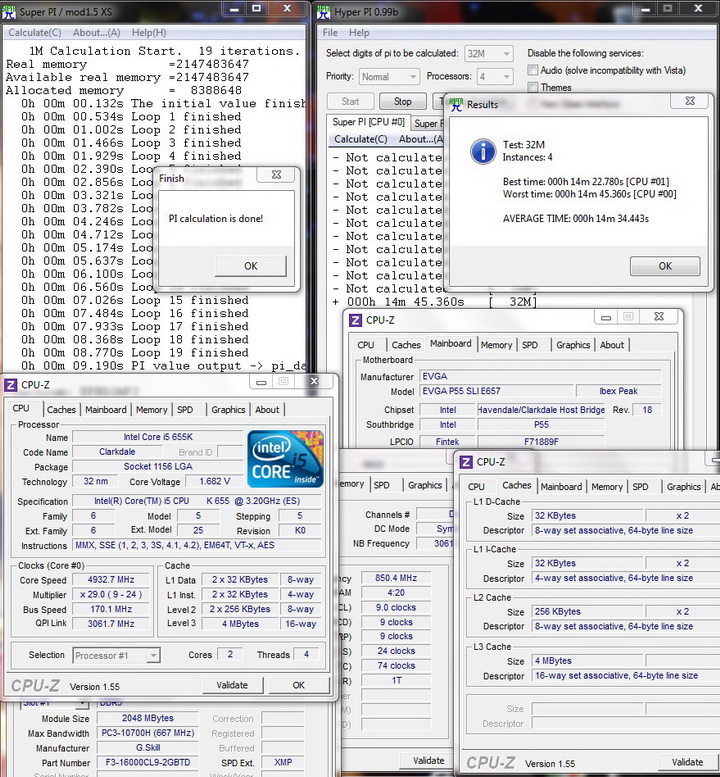Click Hyper PI app icon in title bar
The width and height of the screenshot is (720, 777).
(324, 12)
